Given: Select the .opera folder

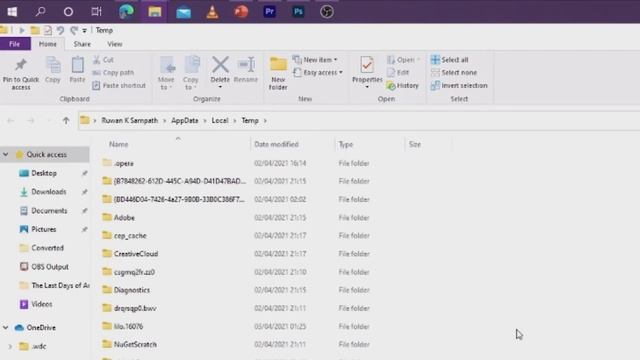Looking at the screenshot, I should coord(124,163).
